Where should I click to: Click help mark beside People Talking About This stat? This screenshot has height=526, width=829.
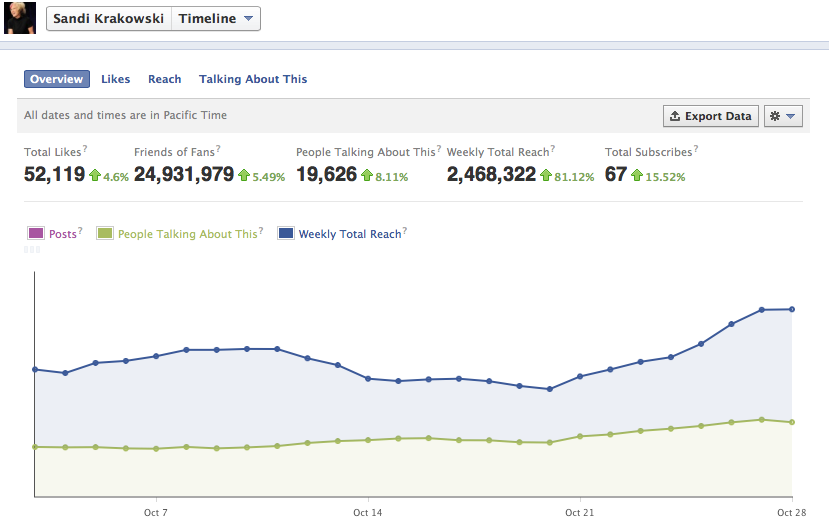[439, 149]
